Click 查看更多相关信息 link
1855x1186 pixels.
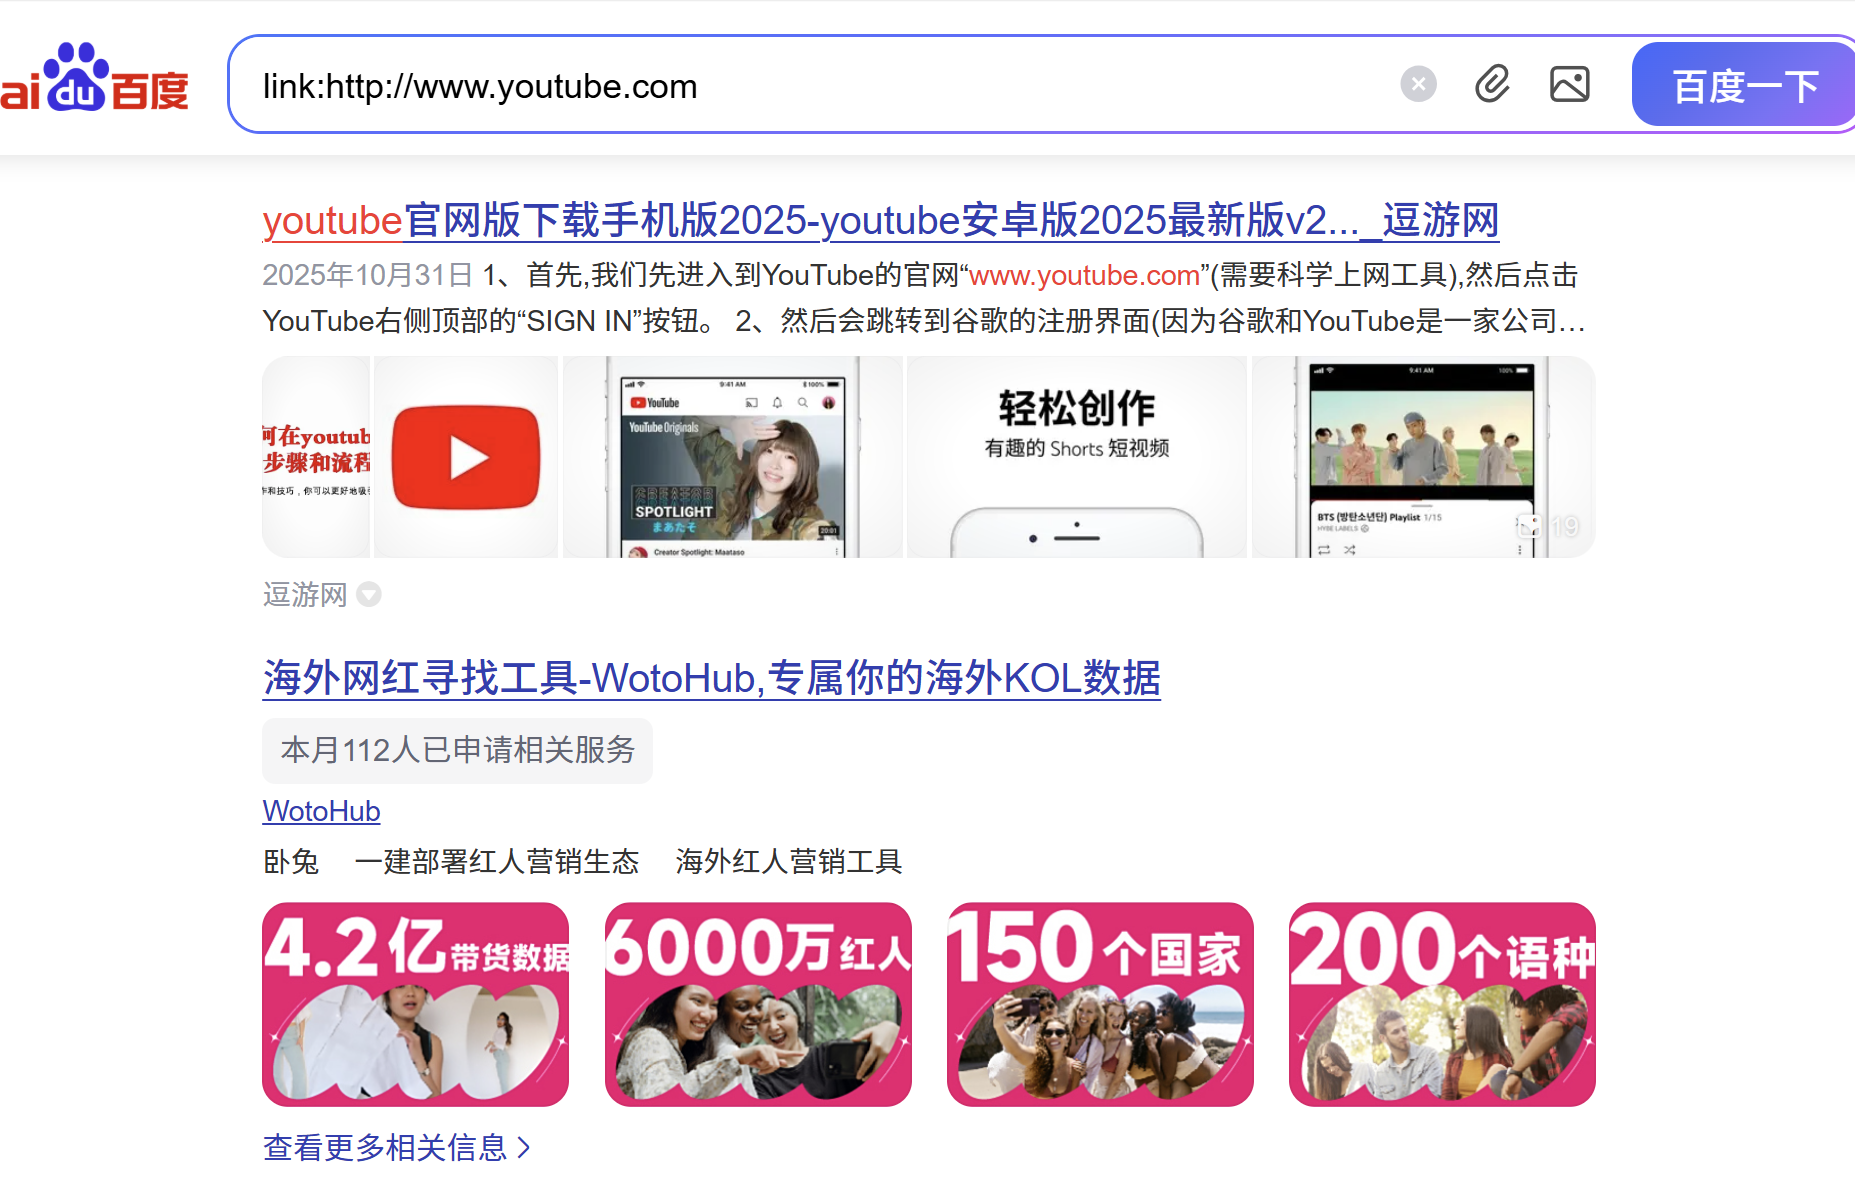396,1147
